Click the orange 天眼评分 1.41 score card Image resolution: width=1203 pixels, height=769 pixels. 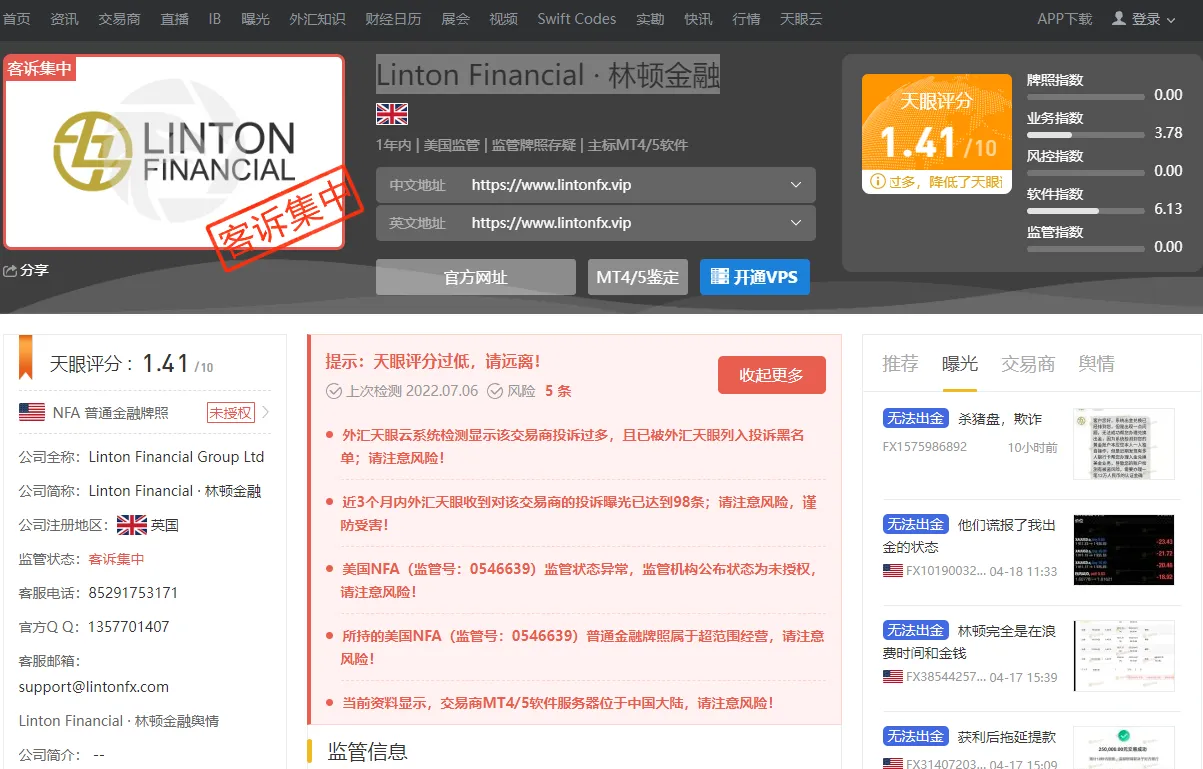[937, 133]
